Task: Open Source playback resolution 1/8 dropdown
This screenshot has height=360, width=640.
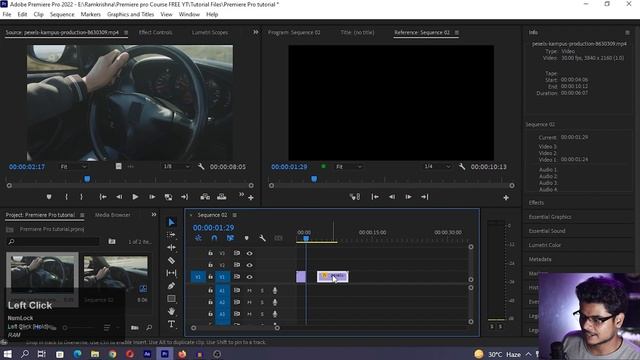Action: 176,167
